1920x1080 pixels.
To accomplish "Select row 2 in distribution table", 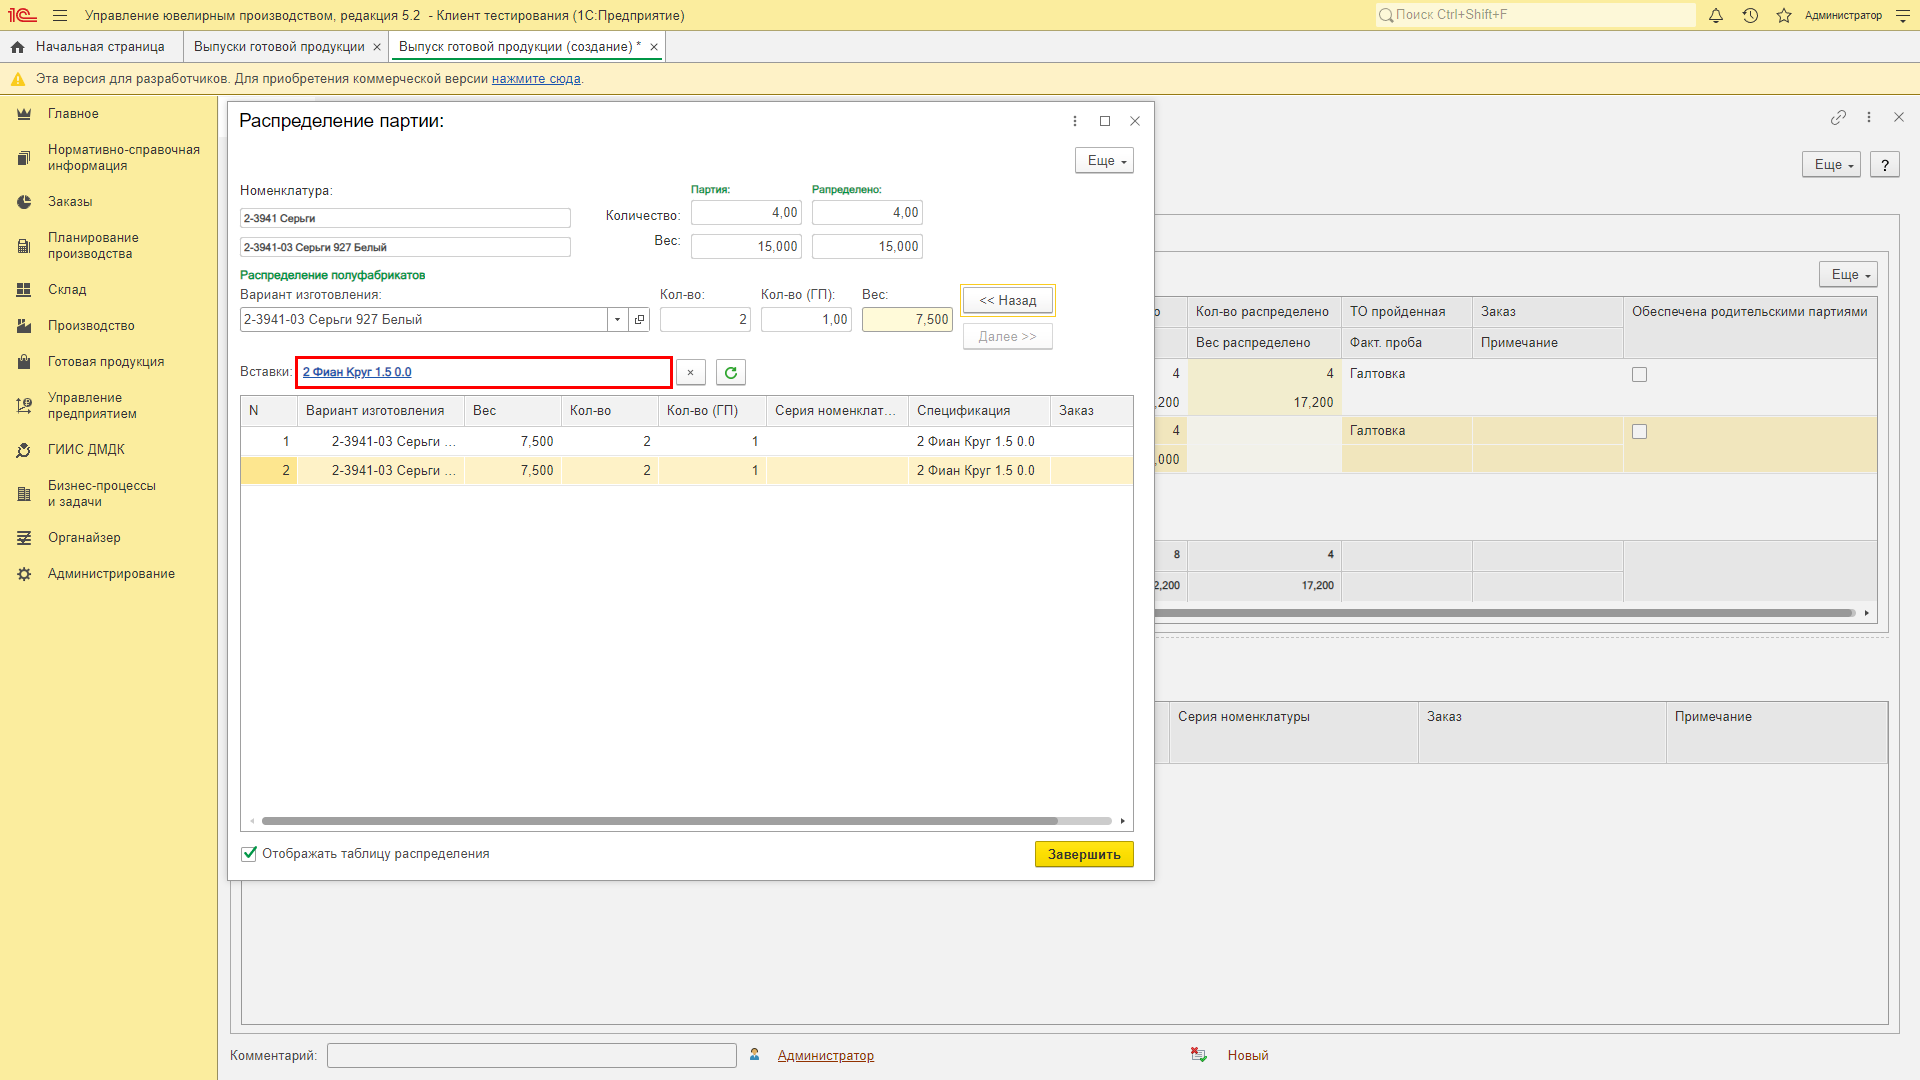I will coord(687,471).
